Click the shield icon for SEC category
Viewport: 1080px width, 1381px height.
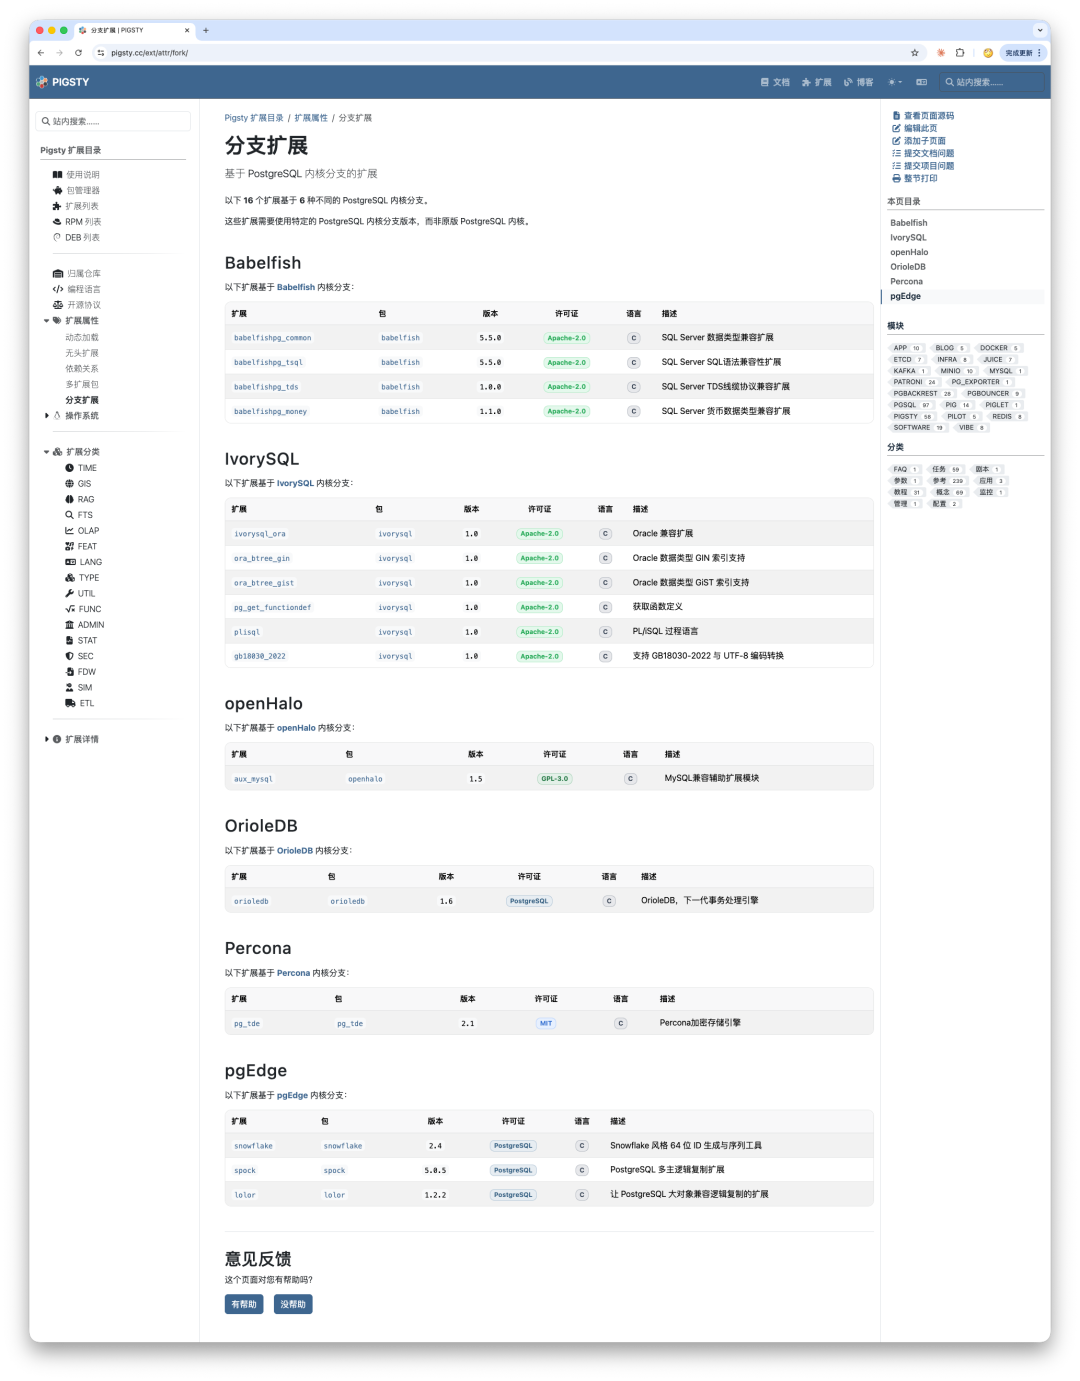coord(70,656)
